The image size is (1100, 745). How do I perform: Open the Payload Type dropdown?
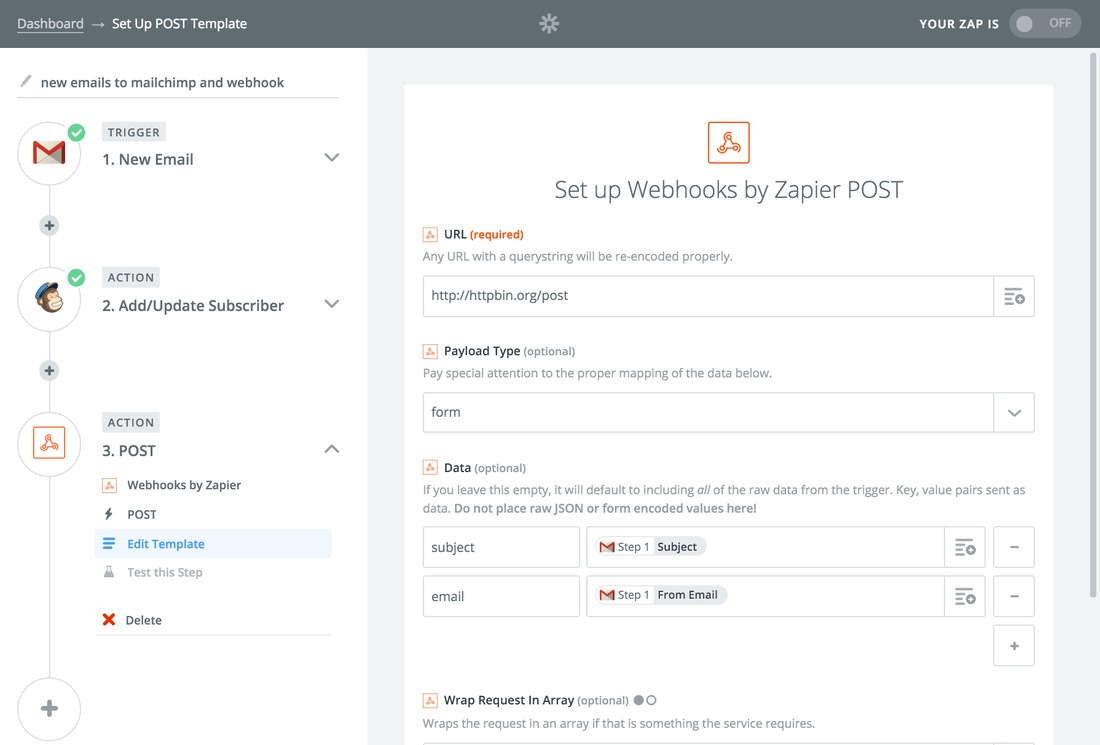[x=1014, y=412]
